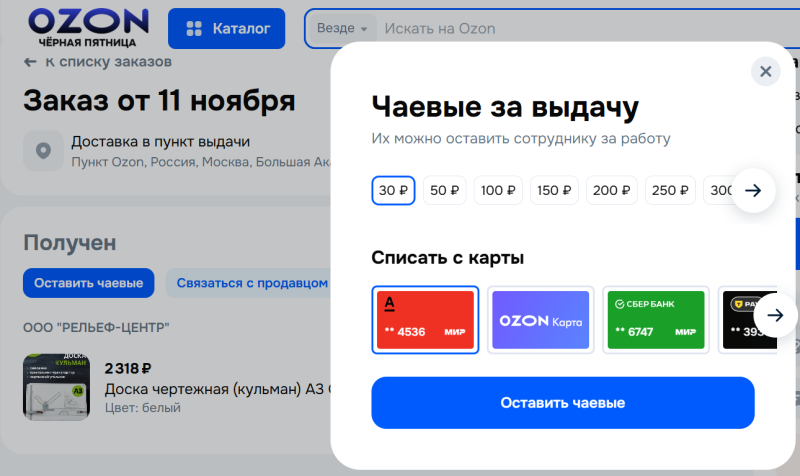Select the 250 ₽ tip amount
This screenshot has height=476, width=800.
[670, 190]
